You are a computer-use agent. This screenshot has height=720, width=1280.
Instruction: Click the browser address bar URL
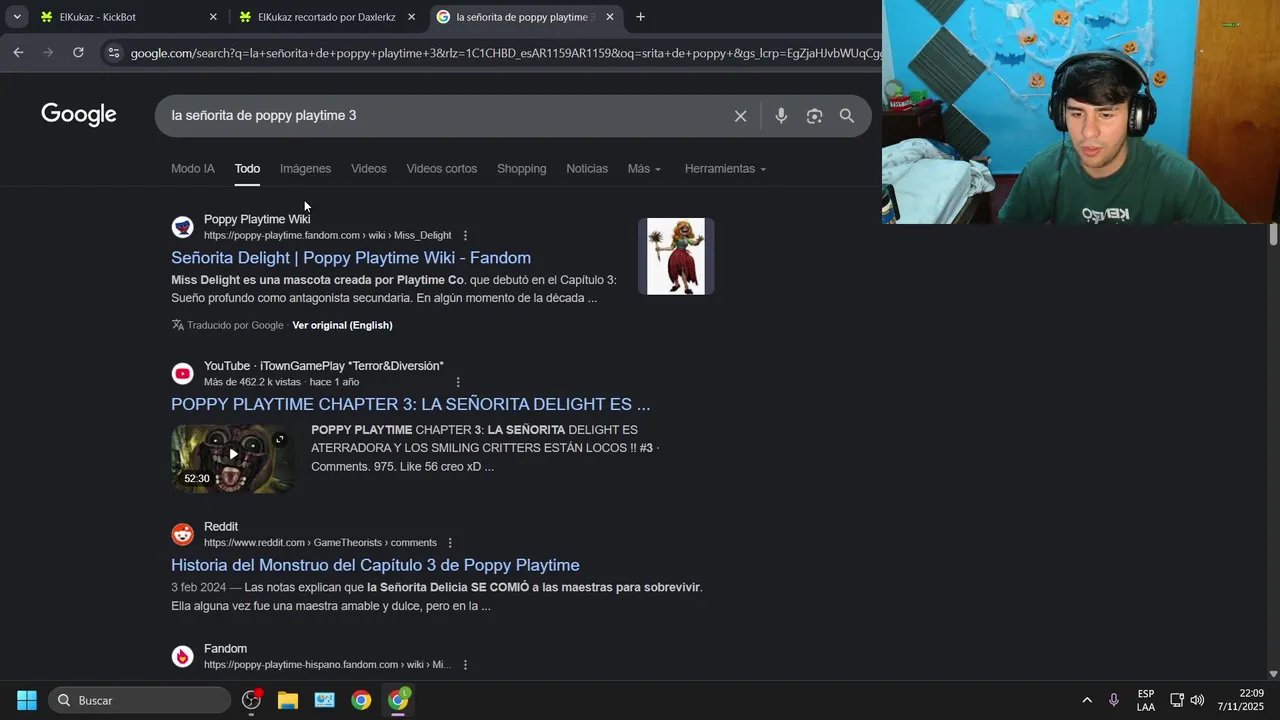click(x=505, y=53)
